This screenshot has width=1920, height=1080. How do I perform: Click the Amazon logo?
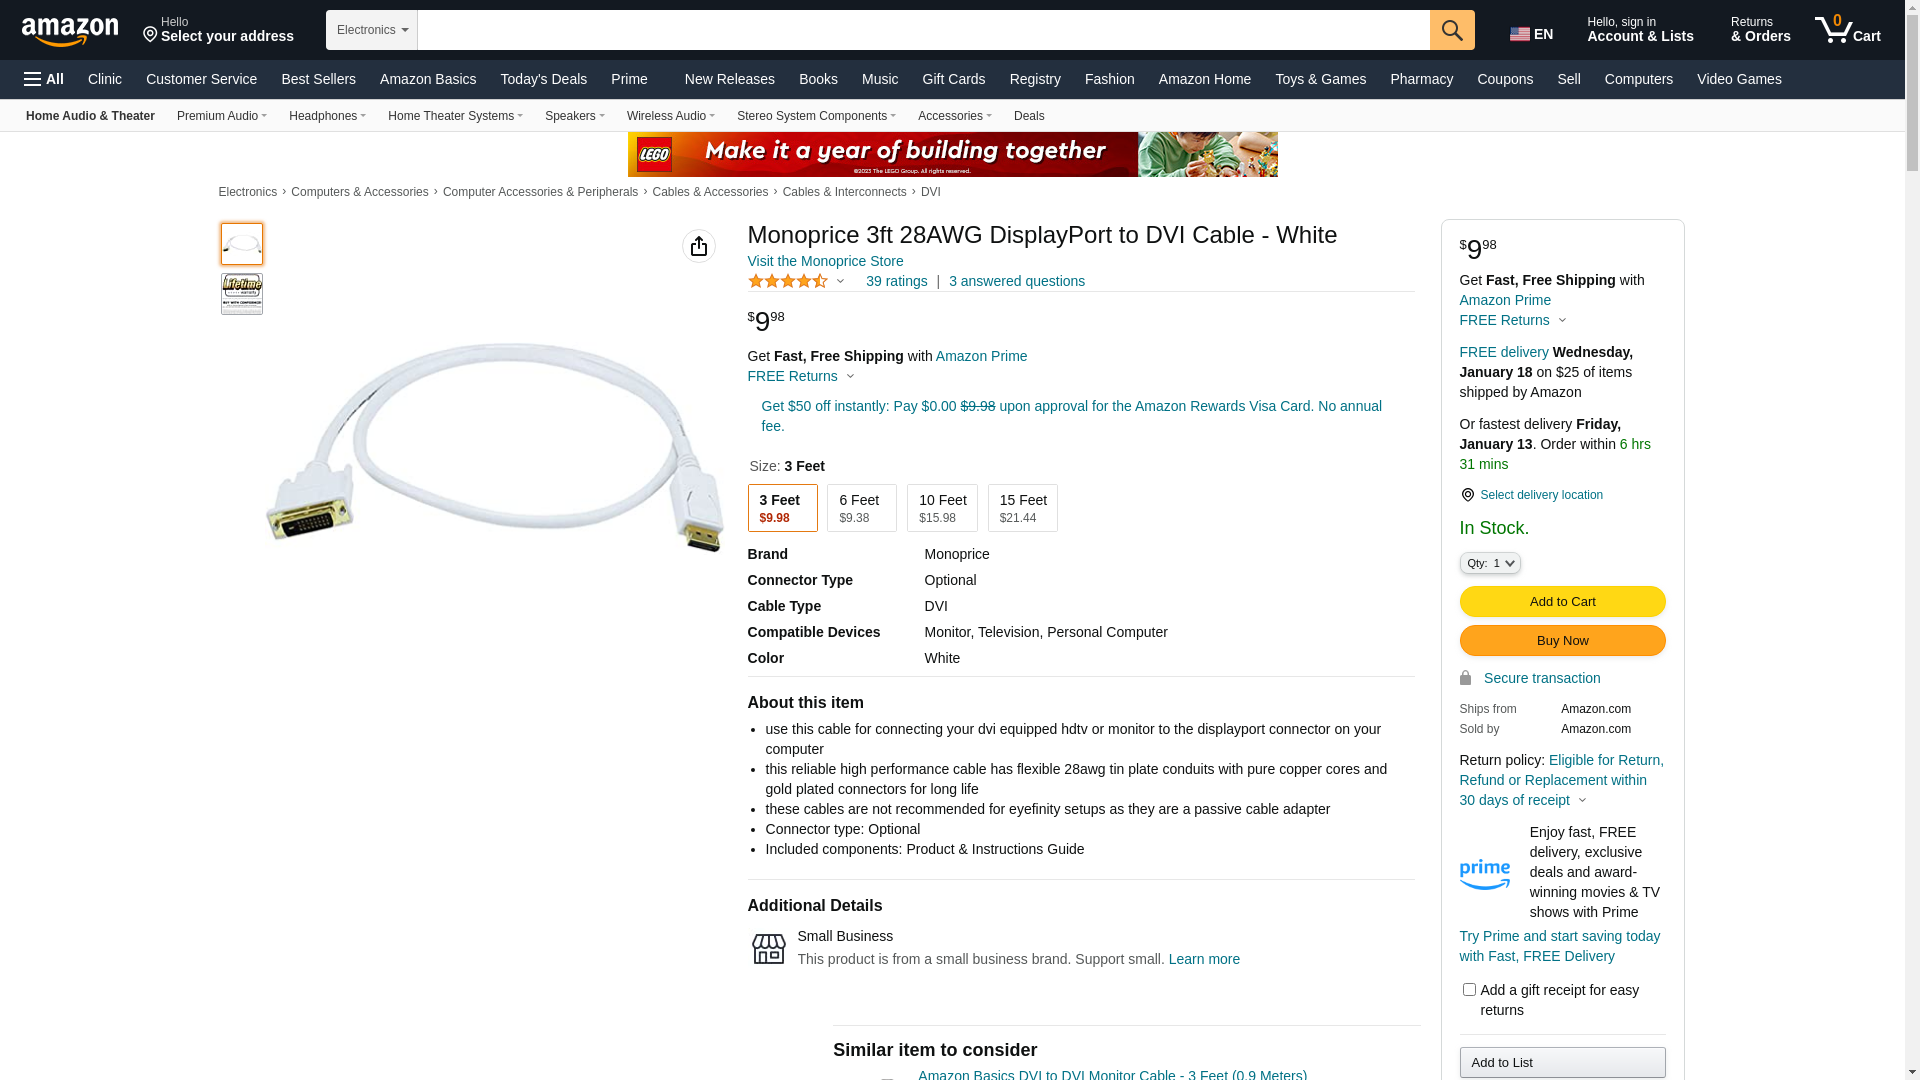coord(70,32)
